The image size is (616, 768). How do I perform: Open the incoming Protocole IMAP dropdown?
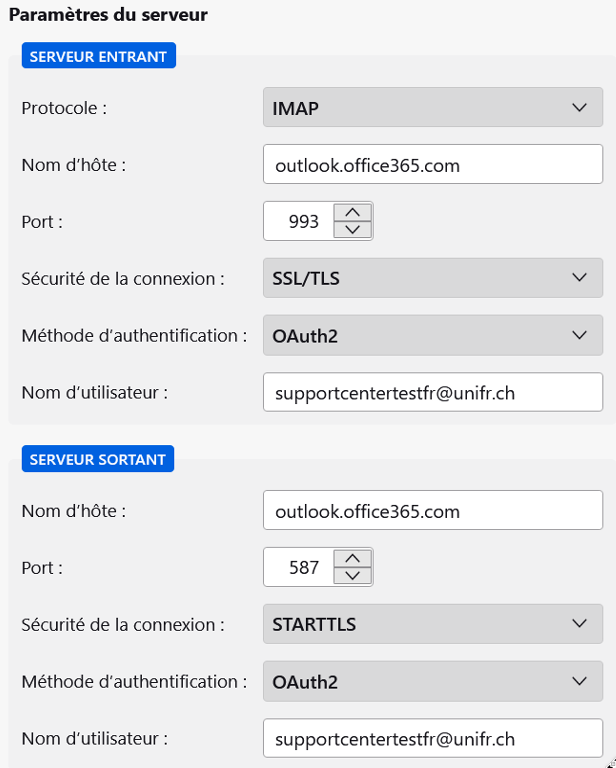tap(432, 108)
